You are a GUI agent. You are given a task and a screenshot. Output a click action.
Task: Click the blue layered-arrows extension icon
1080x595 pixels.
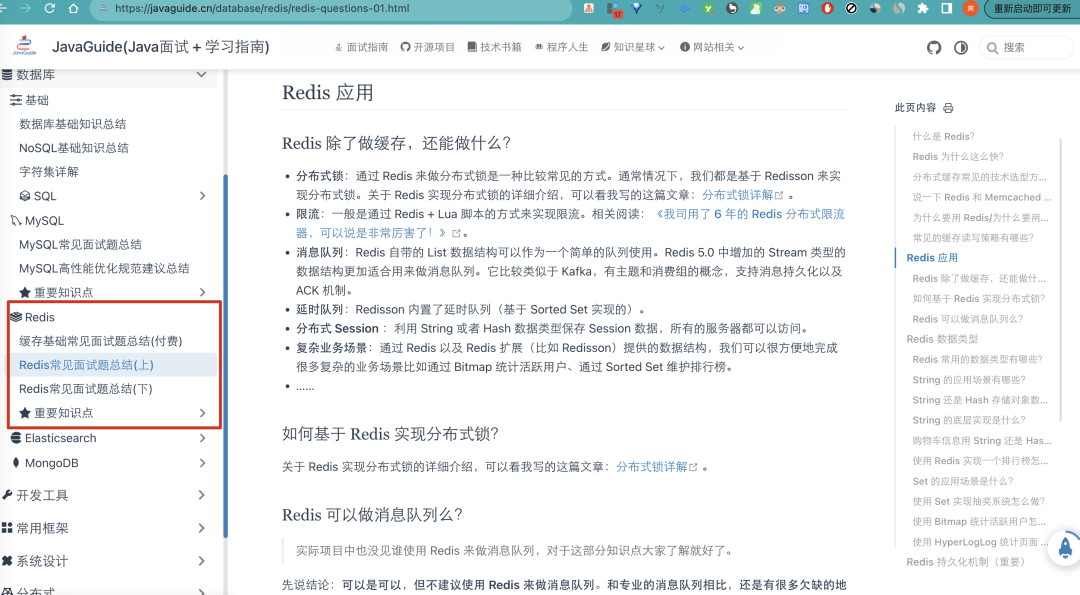pos(684,8)
